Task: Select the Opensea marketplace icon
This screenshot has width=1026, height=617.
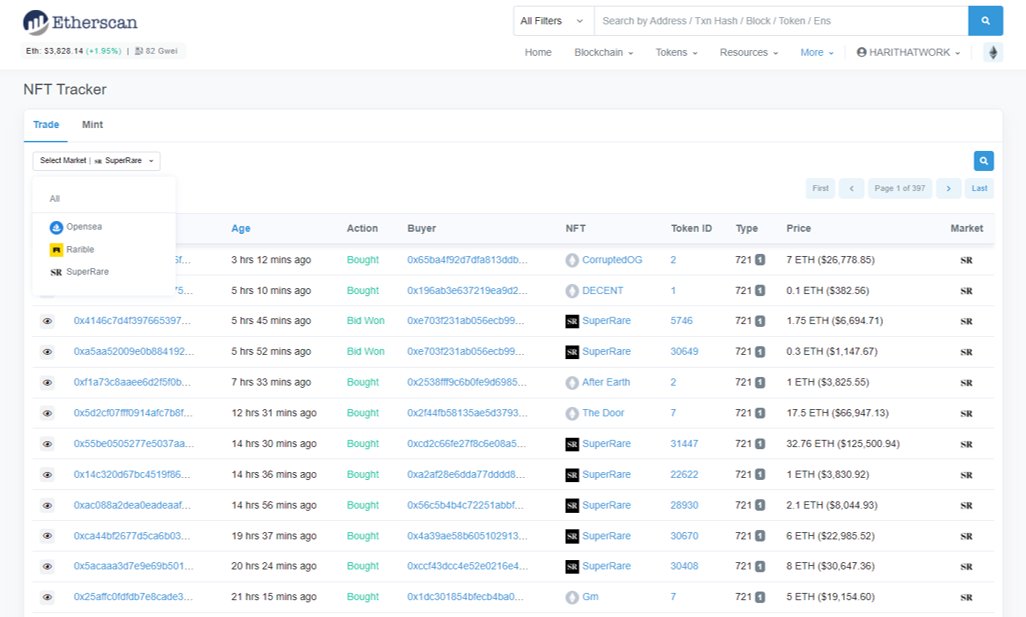Action: click(x=57, y=227)
